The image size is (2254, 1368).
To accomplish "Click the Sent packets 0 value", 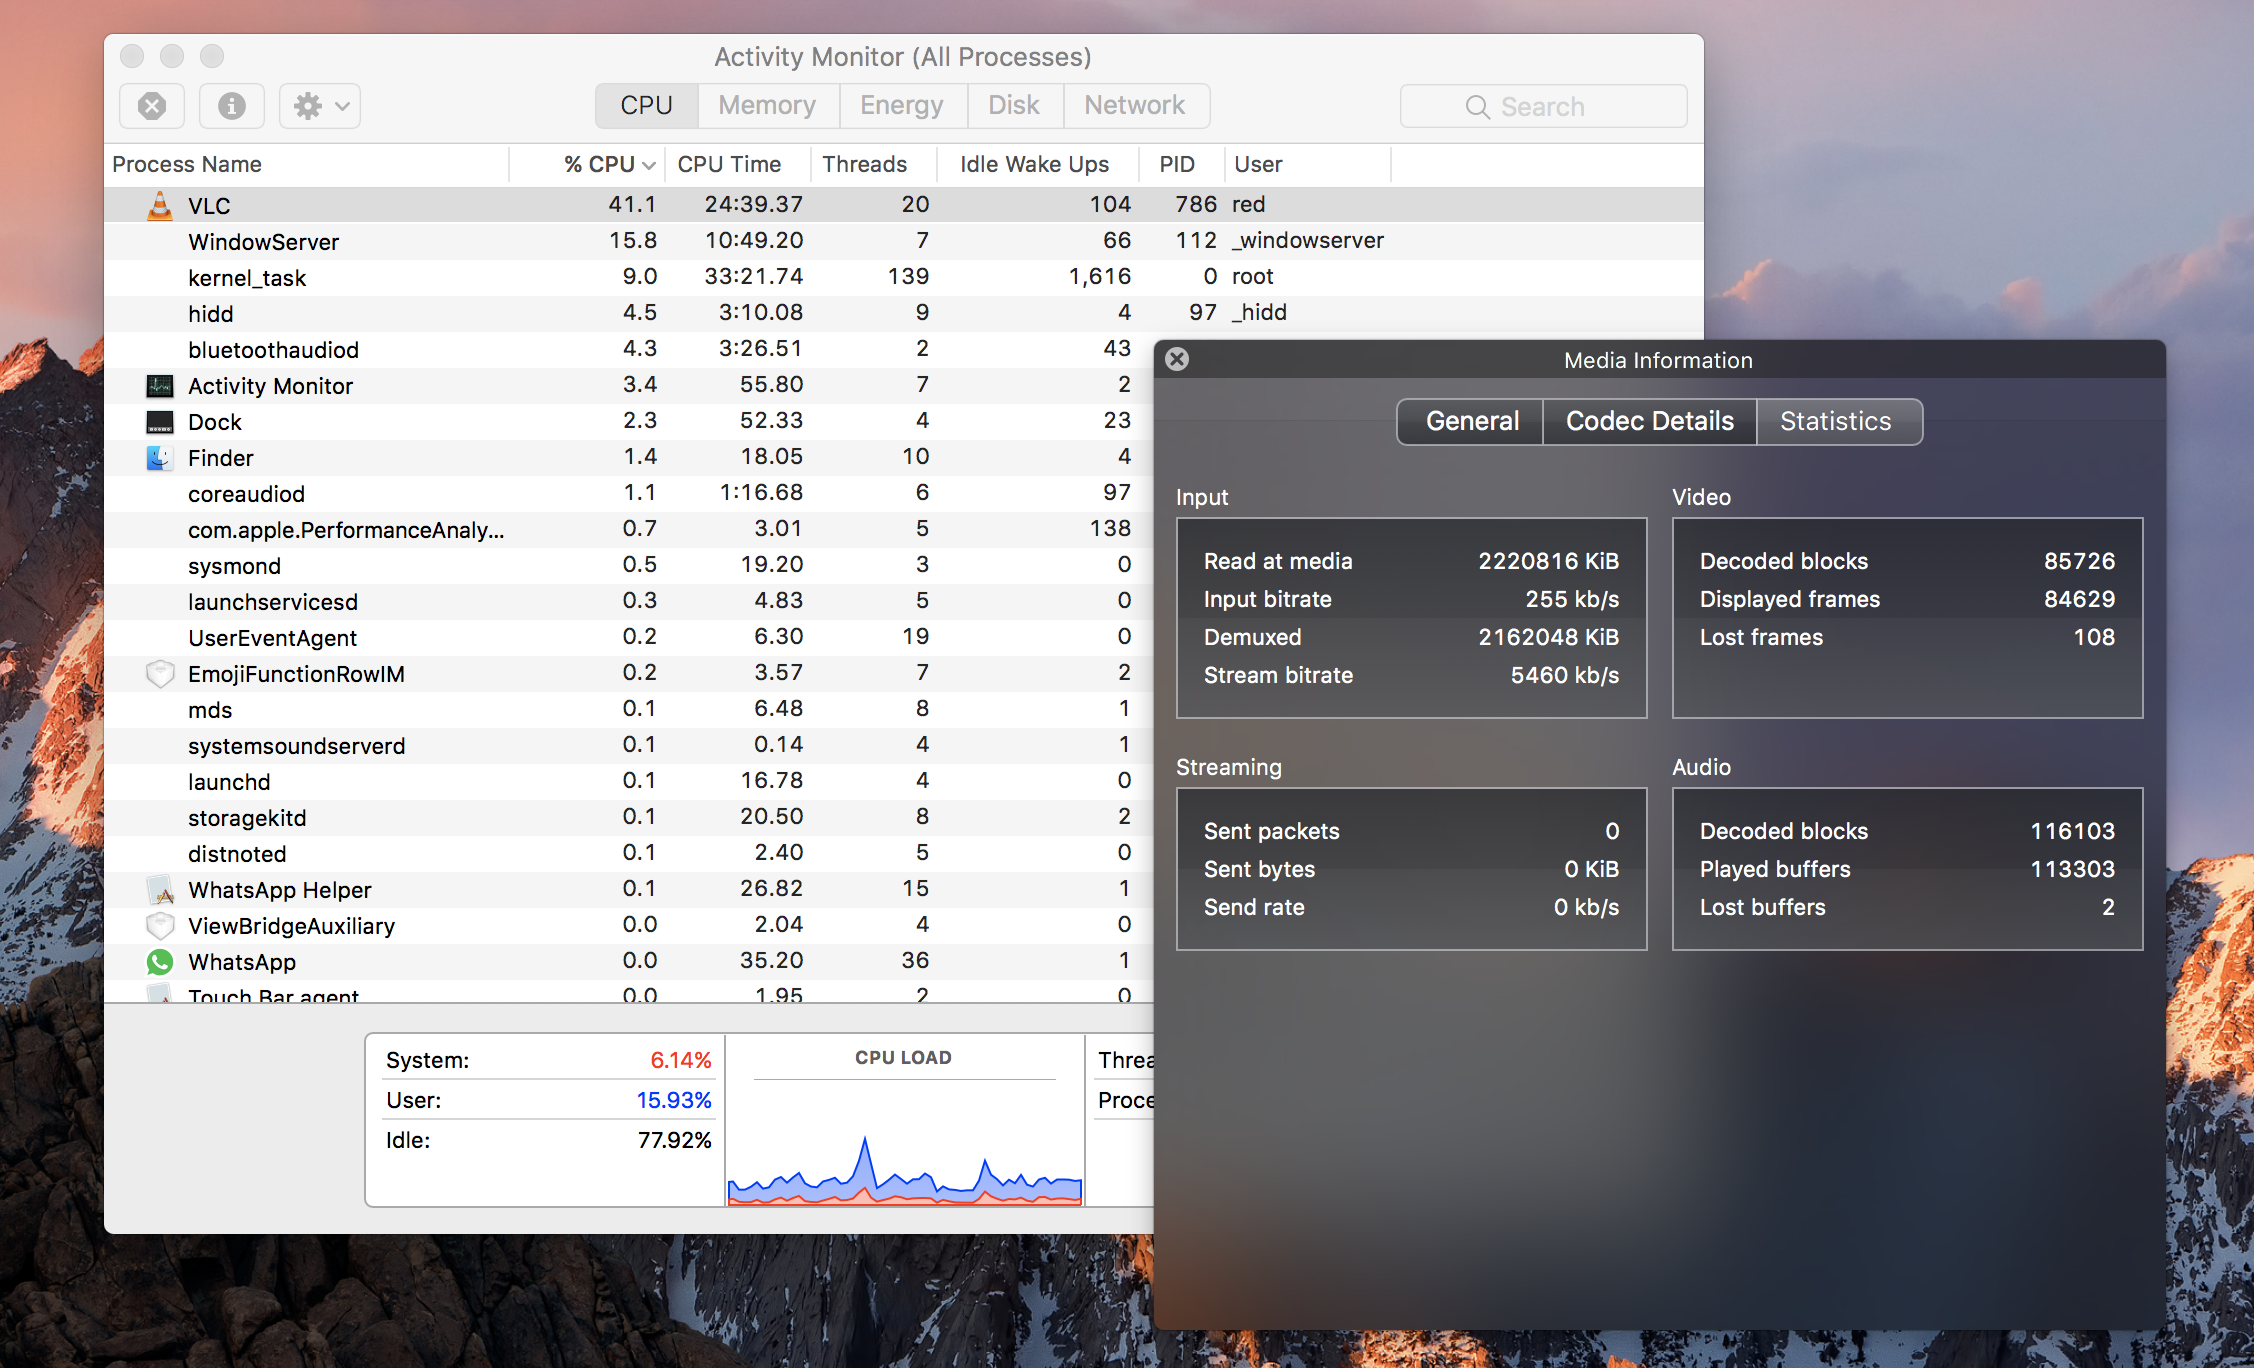I will 1612,831.
